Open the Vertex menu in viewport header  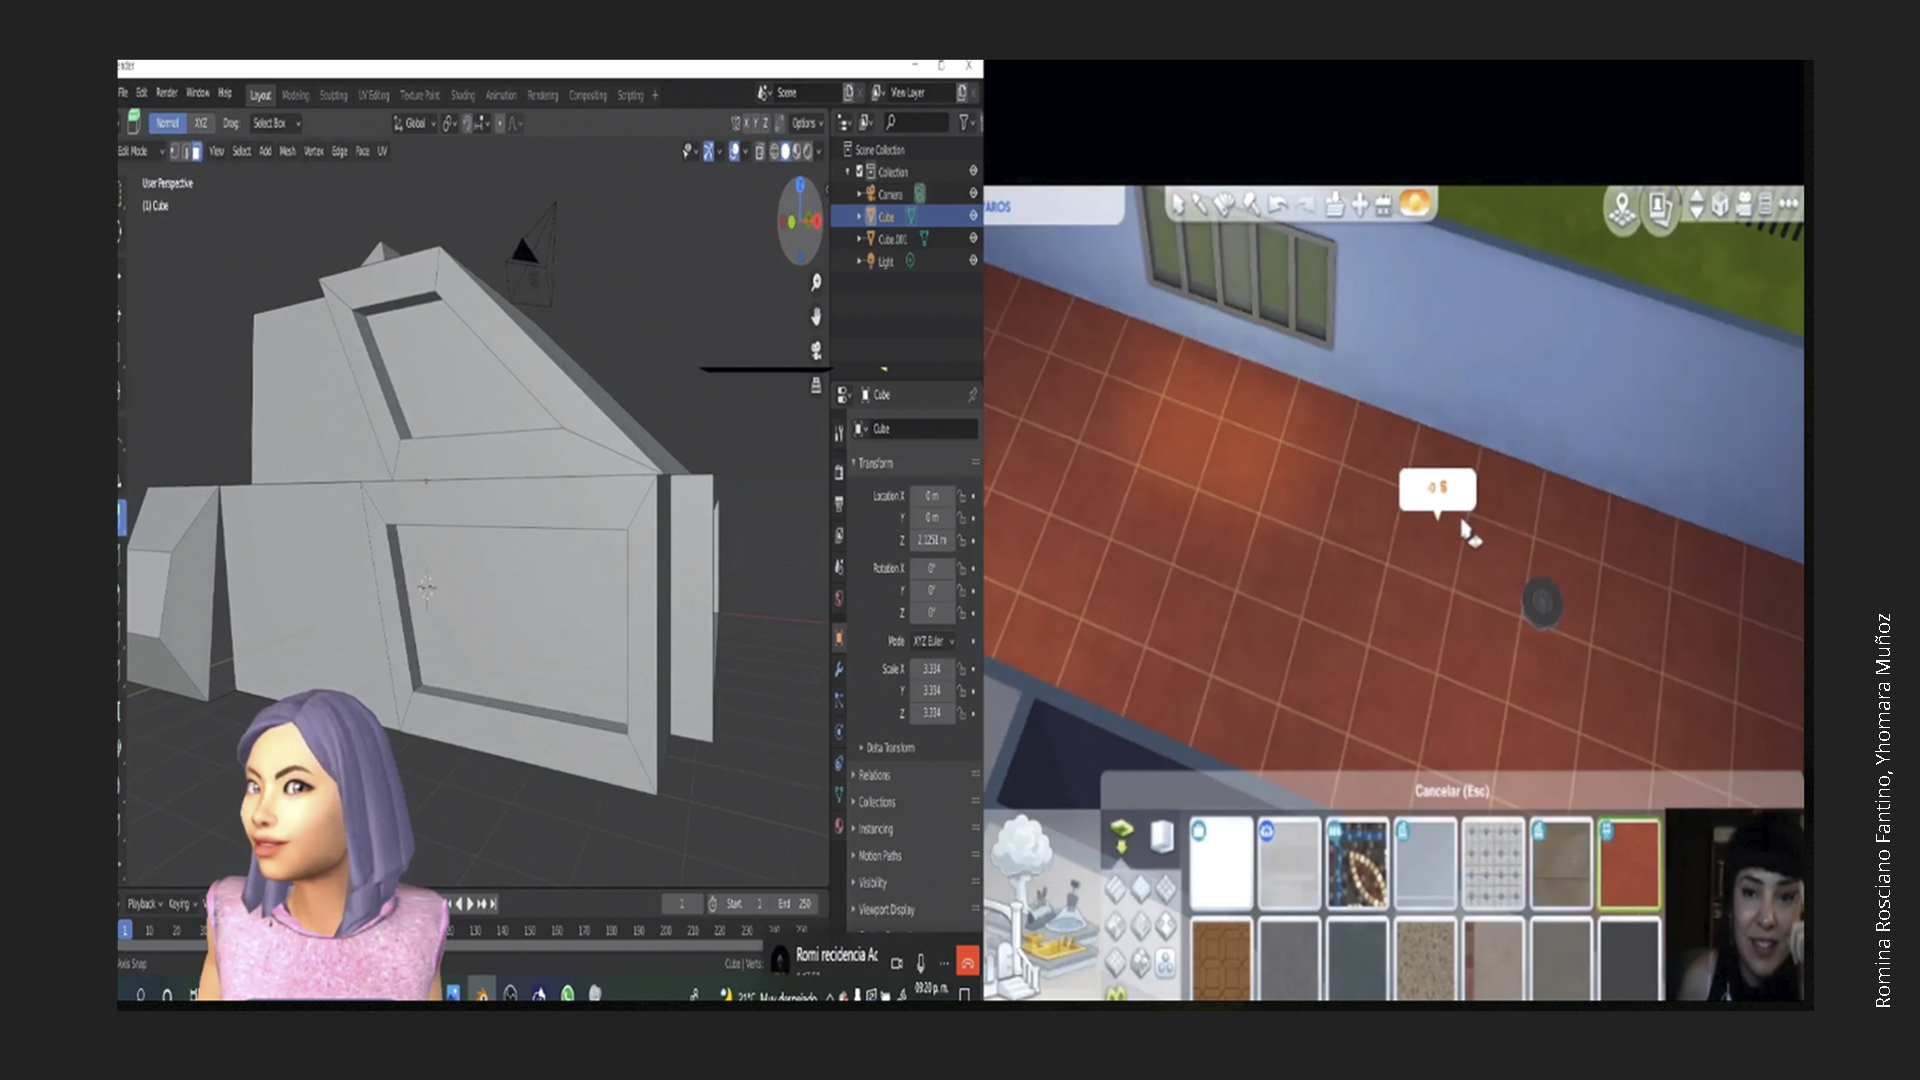(313, 152)
